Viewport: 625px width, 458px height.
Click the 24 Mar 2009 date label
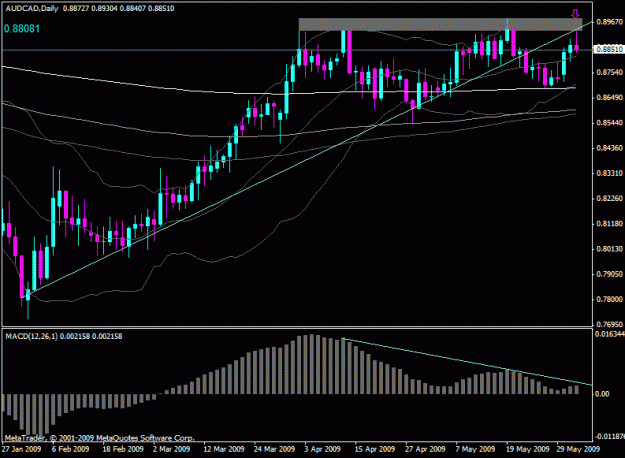pos(274,449)
